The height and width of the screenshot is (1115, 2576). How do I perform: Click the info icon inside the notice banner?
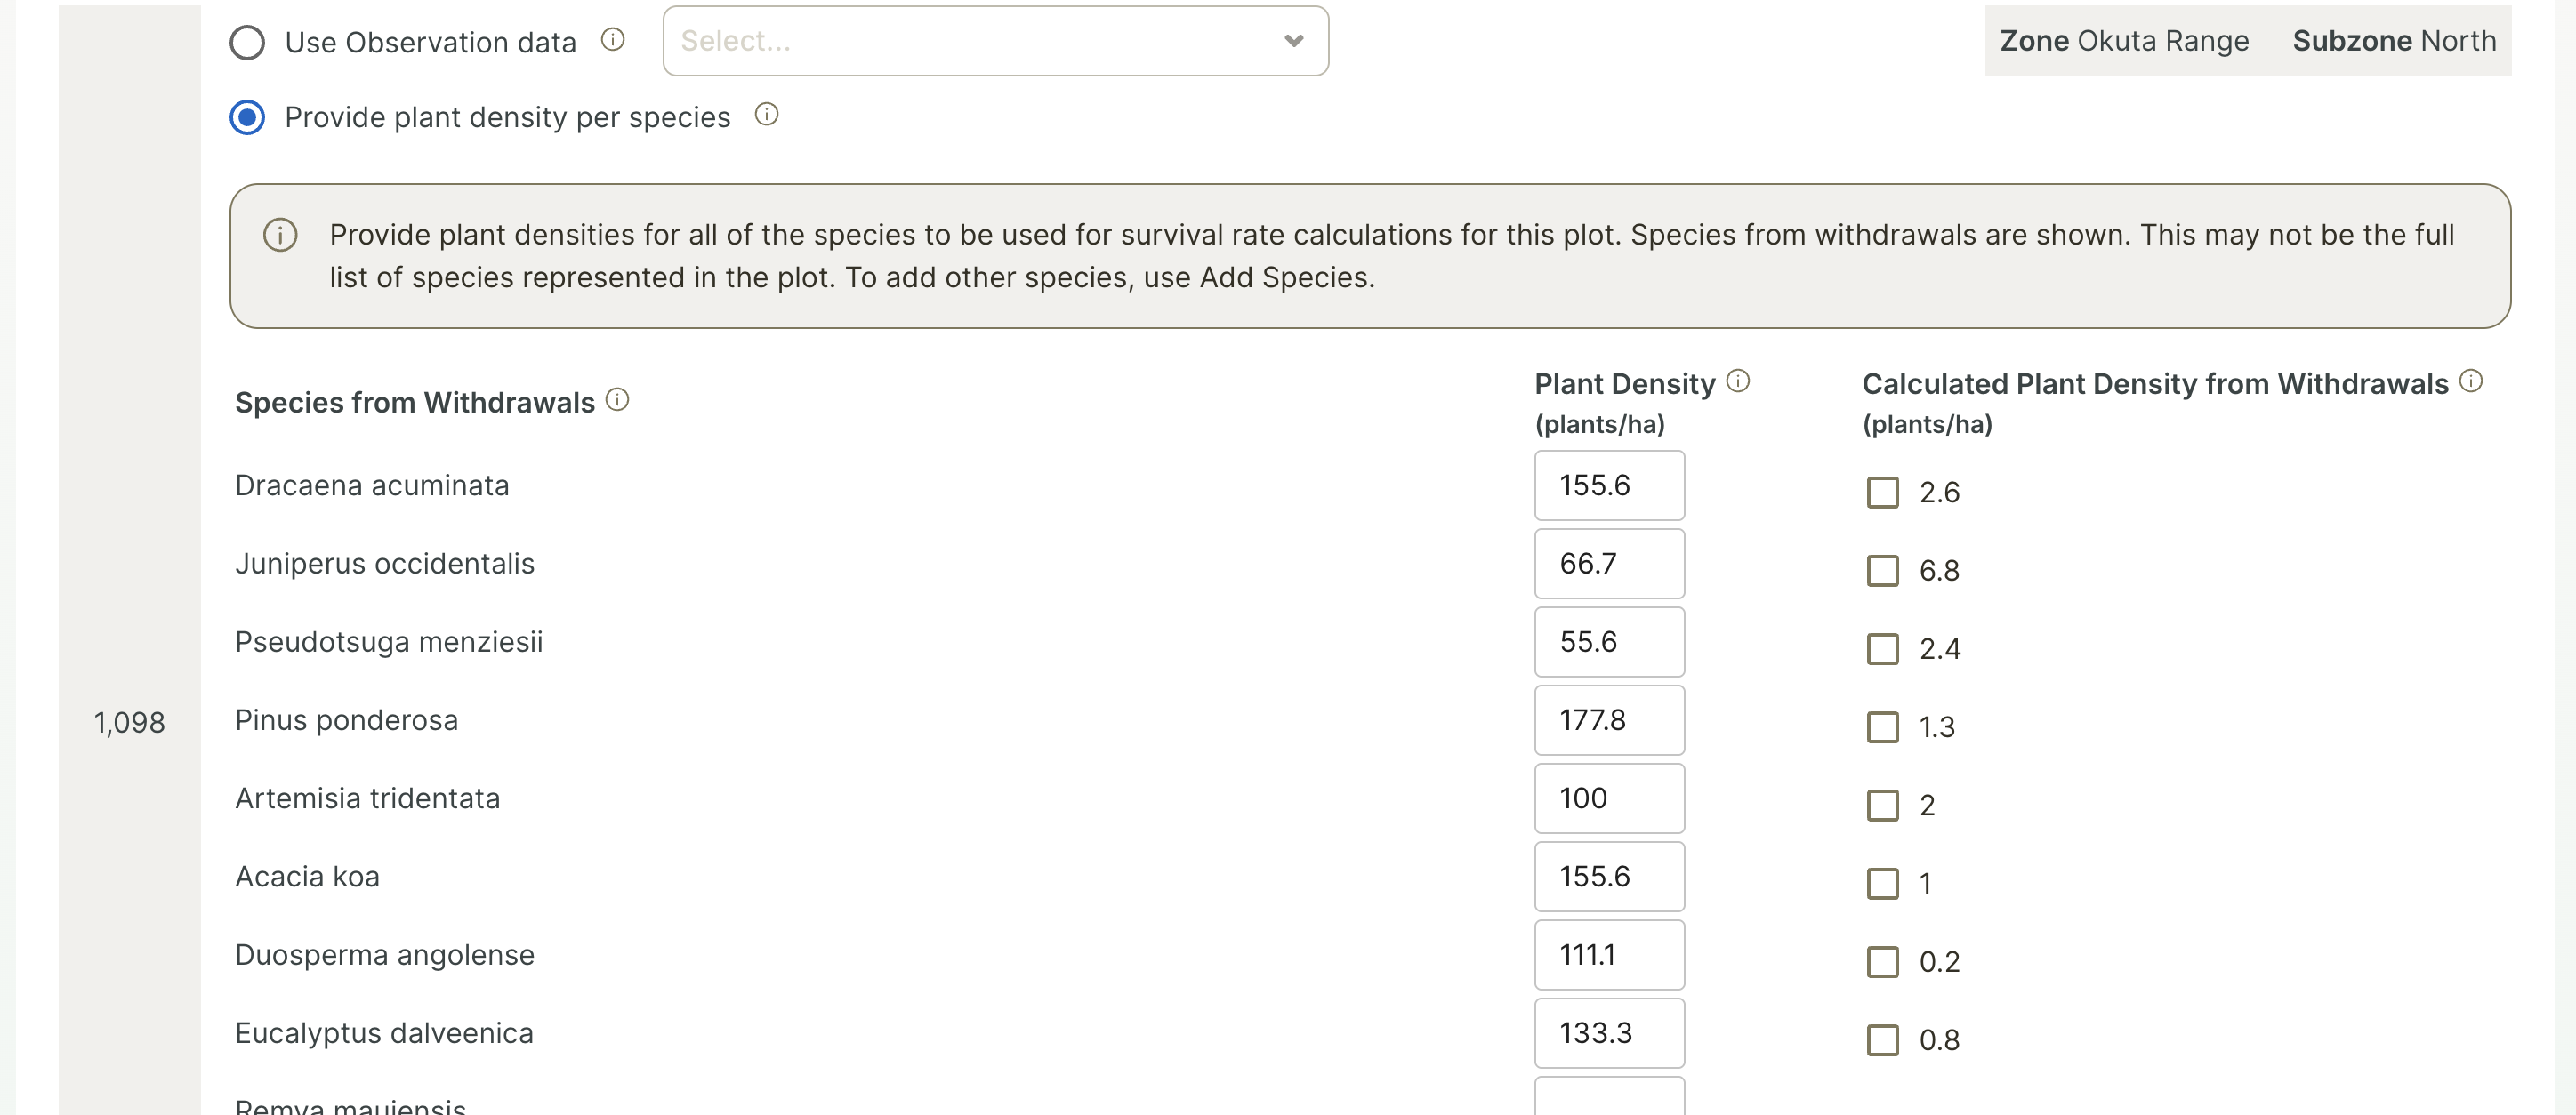280,236
